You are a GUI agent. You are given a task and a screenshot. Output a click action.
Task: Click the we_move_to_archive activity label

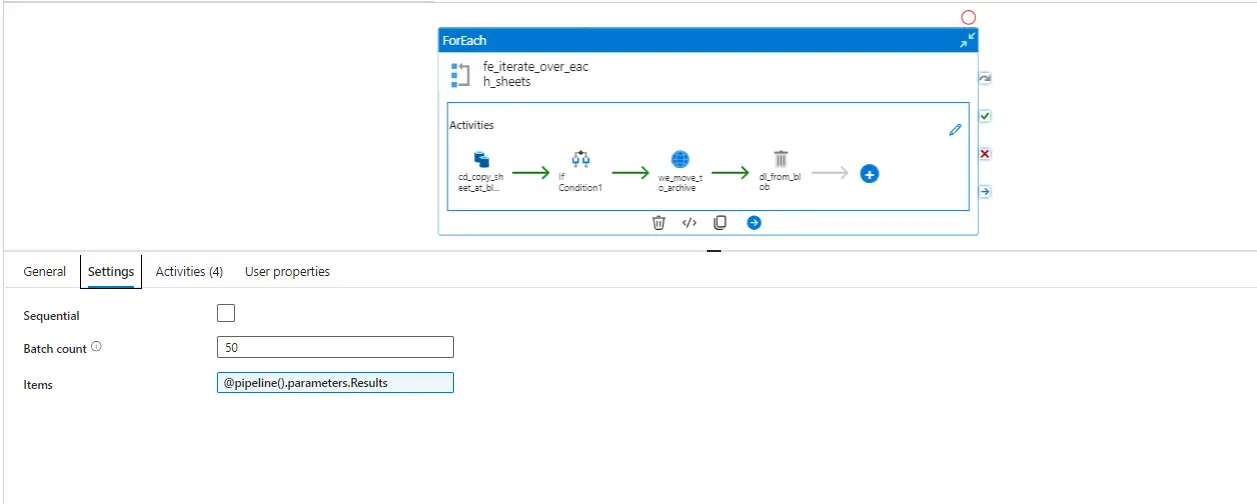(681, 182)
